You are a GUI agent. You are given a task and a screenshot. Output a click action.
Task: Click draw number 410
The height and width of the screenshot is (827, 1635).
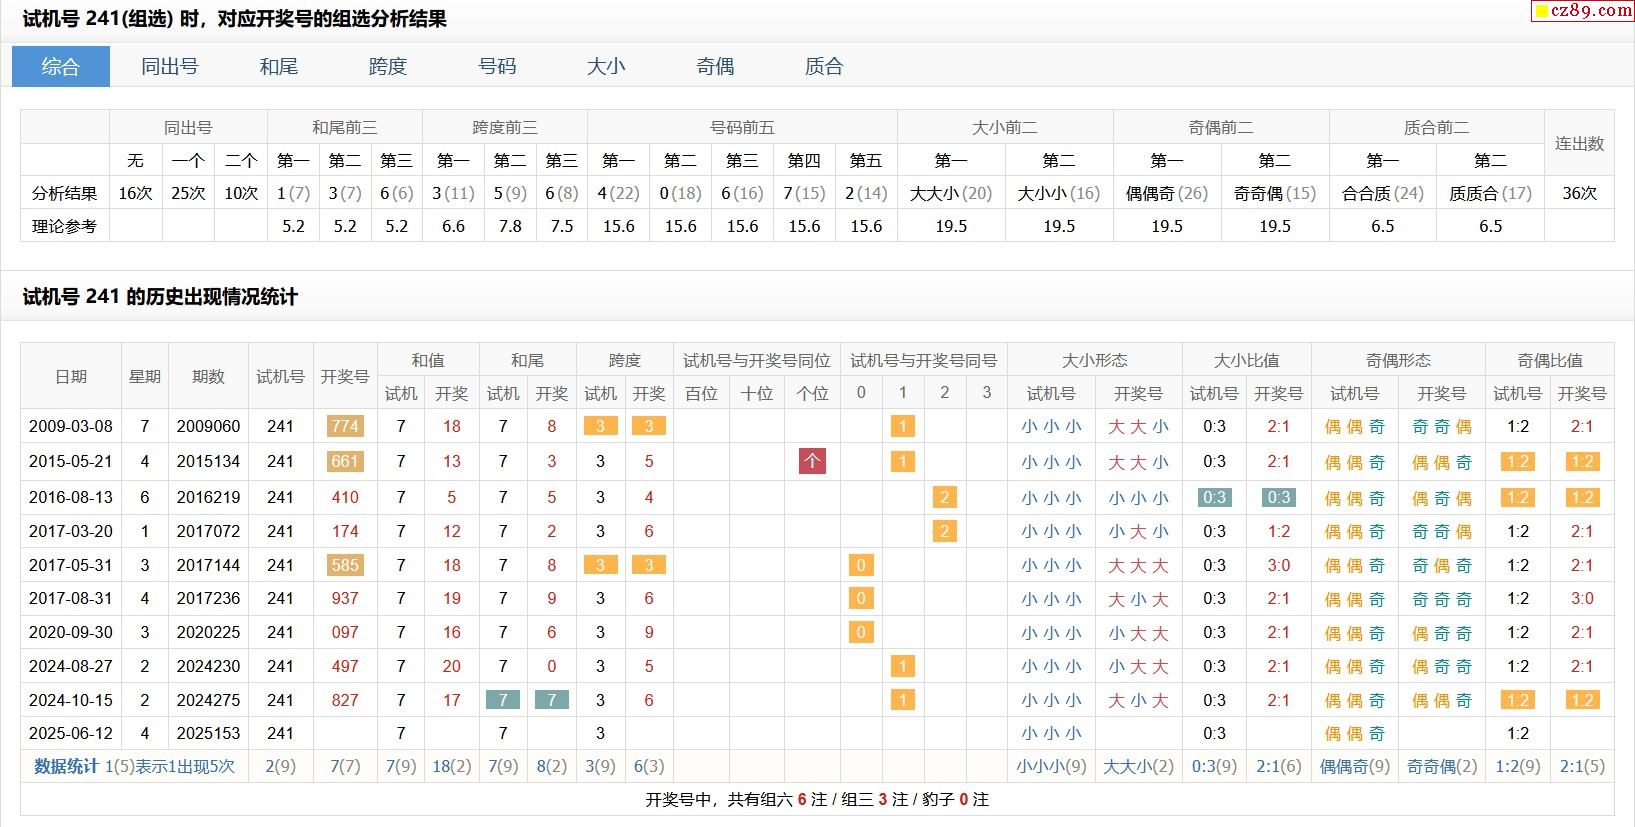(x=345, y=497)
